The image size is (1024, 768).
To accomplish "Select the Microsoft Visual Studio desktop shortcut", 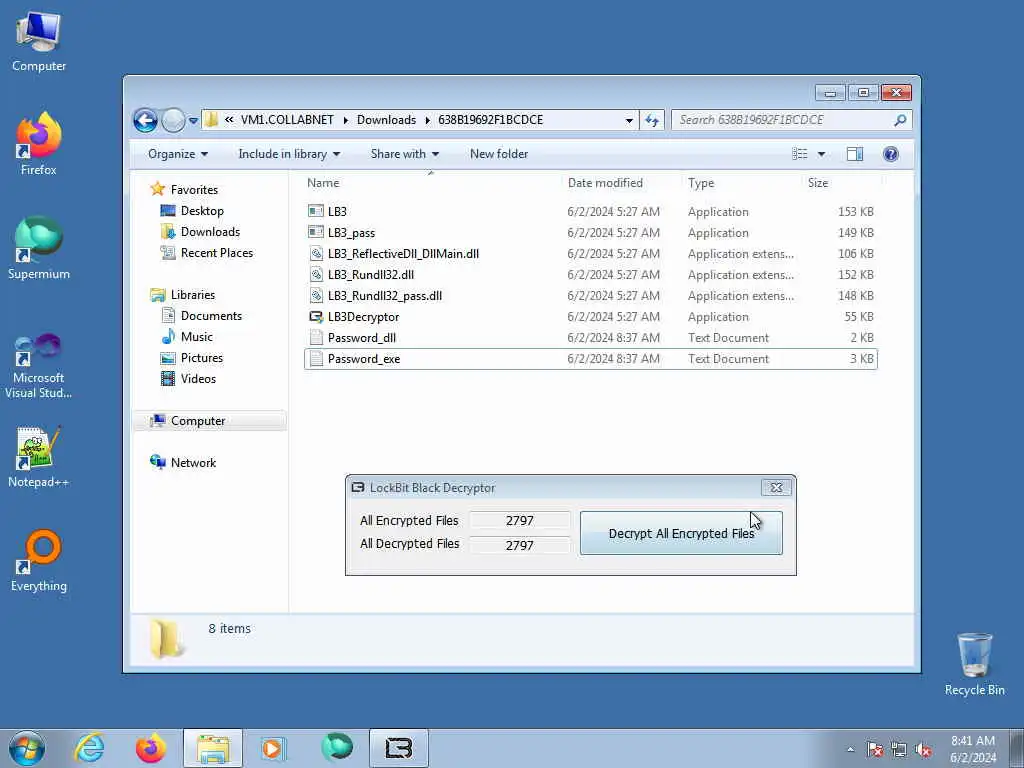I will (x=39, y=366).
